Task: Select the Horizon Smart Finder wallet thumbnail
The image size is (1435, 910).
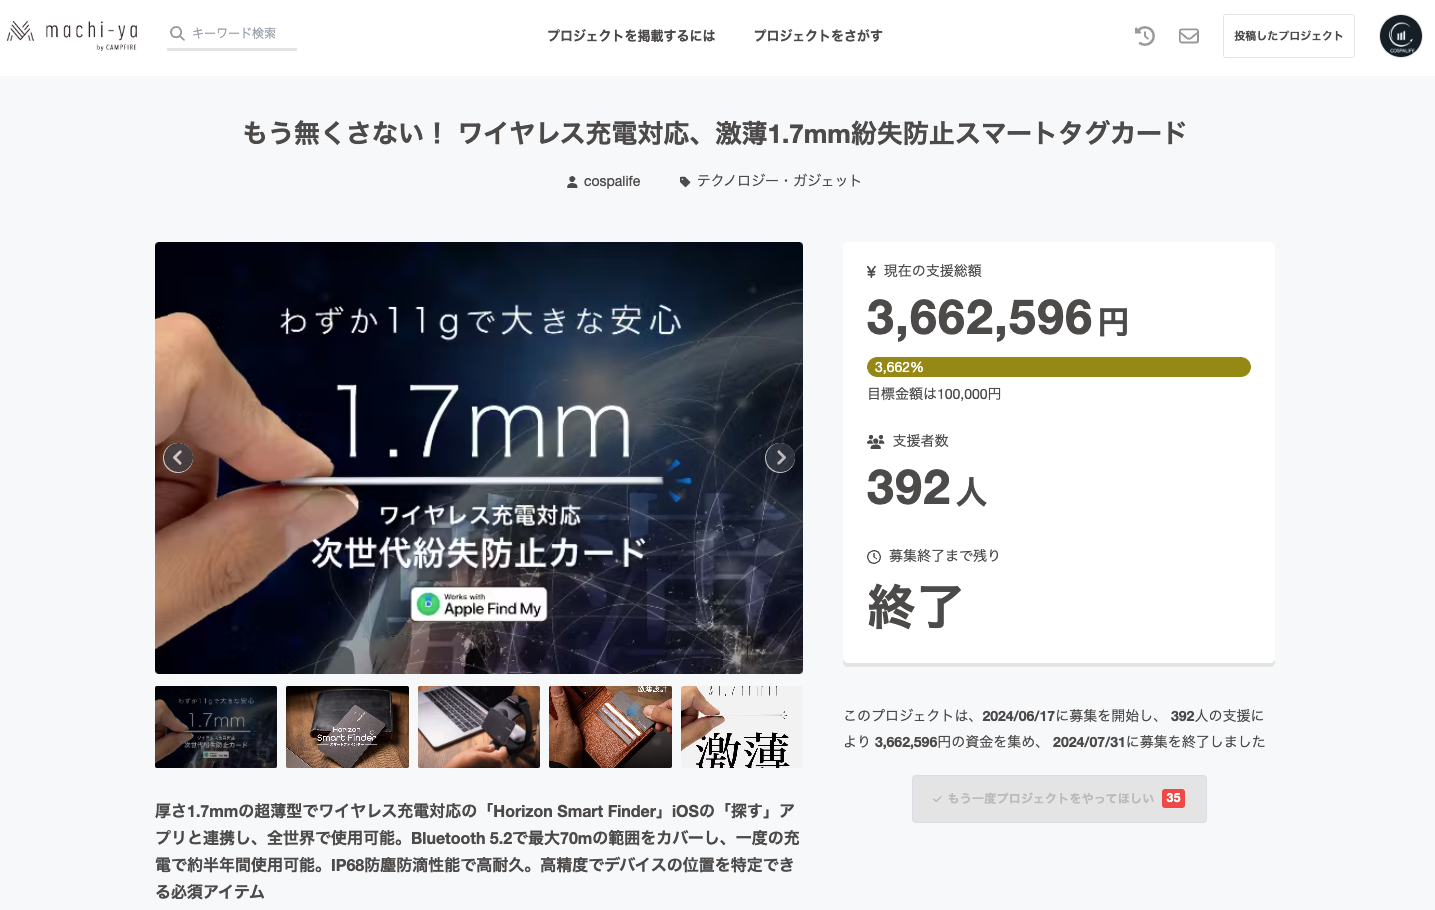Action: point(347,727)
